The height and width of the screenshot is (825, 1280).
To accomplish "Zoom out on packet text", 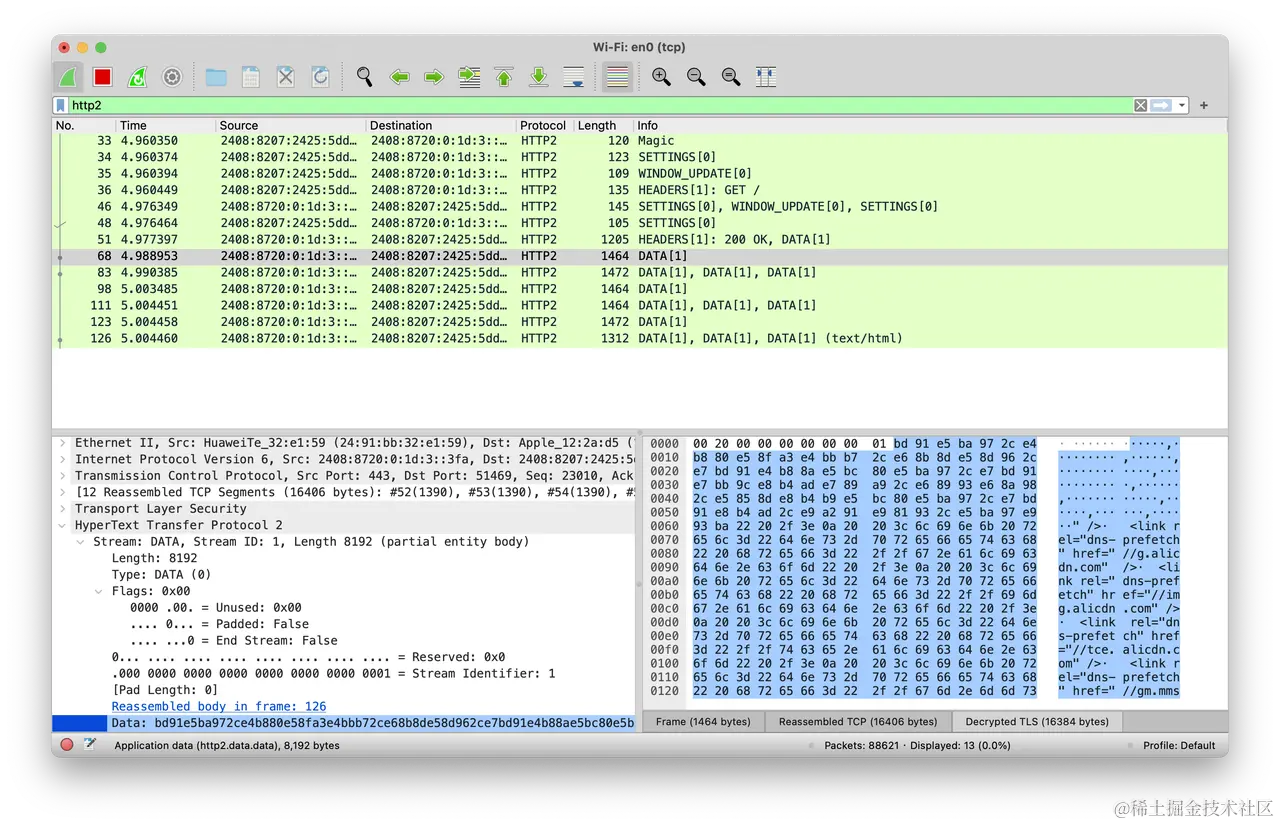I will tap(696, 77).
